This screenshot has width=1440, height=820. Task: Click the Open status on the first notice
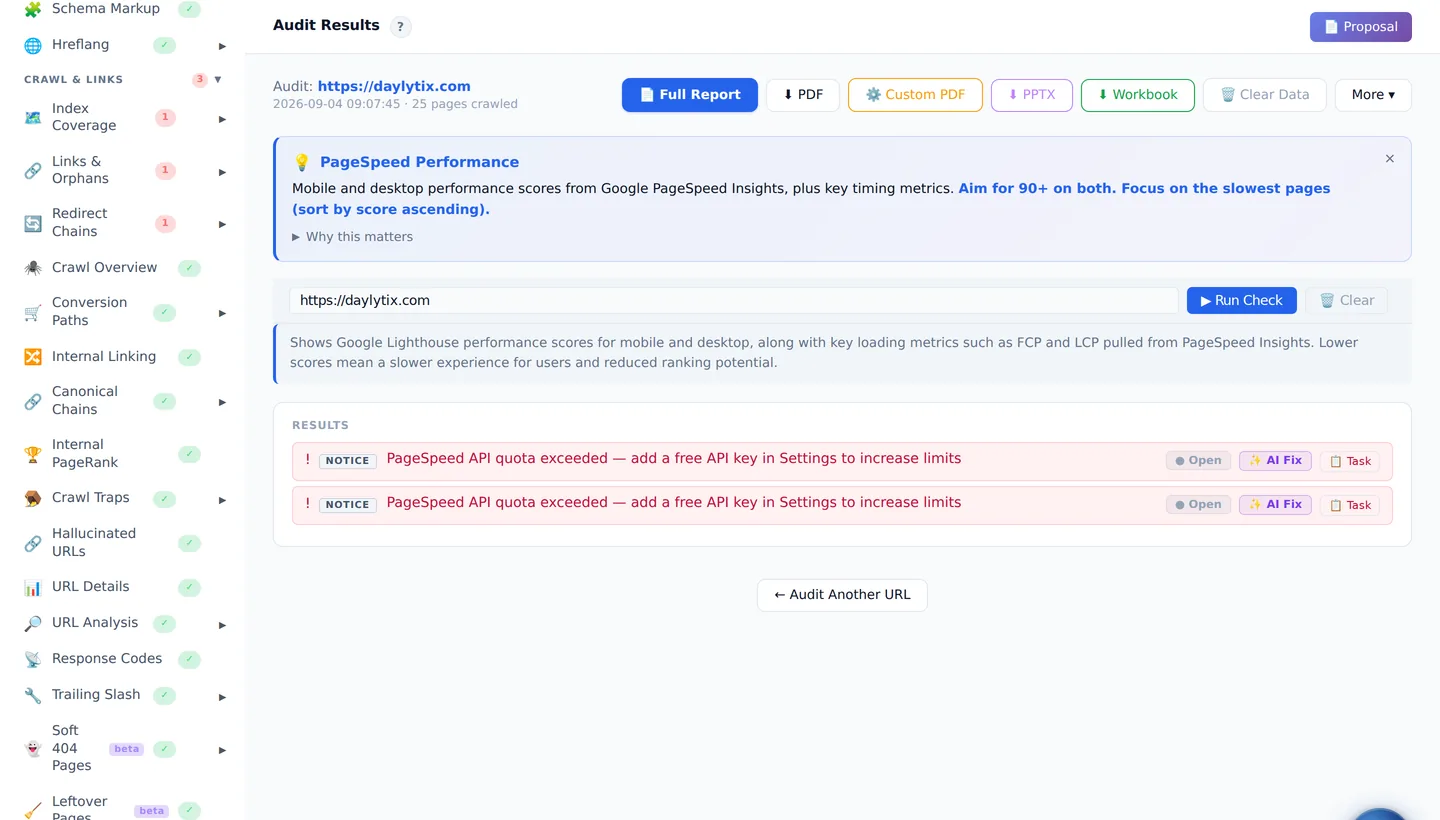point(1198,461)
